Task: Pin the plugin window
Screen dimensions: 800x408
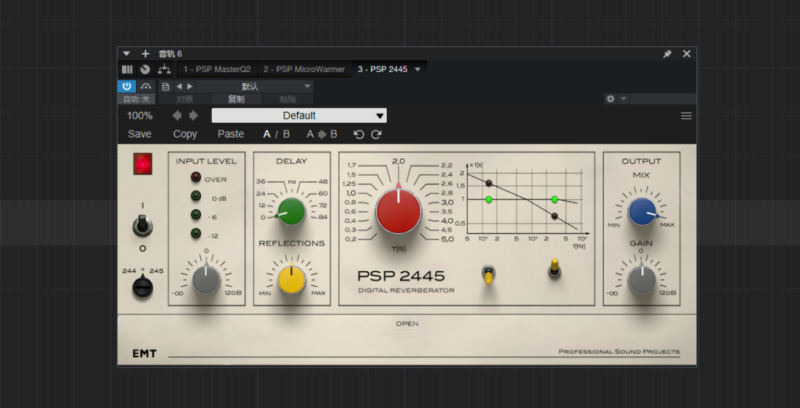Action: pos(667,53)
